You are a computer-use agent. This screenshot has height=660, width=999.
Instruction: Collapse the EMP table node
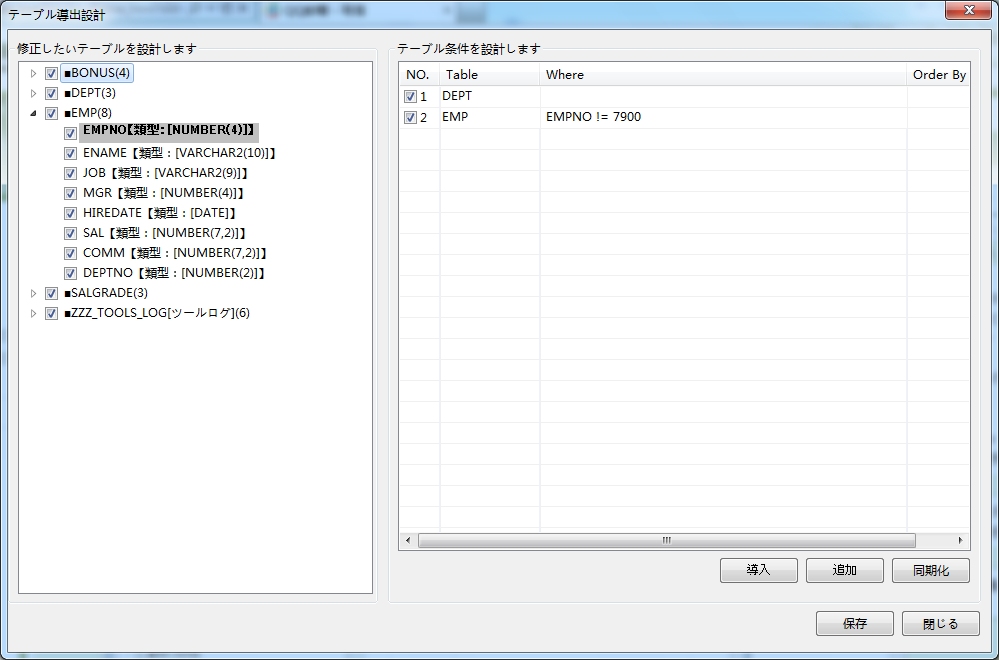point(33,113)
